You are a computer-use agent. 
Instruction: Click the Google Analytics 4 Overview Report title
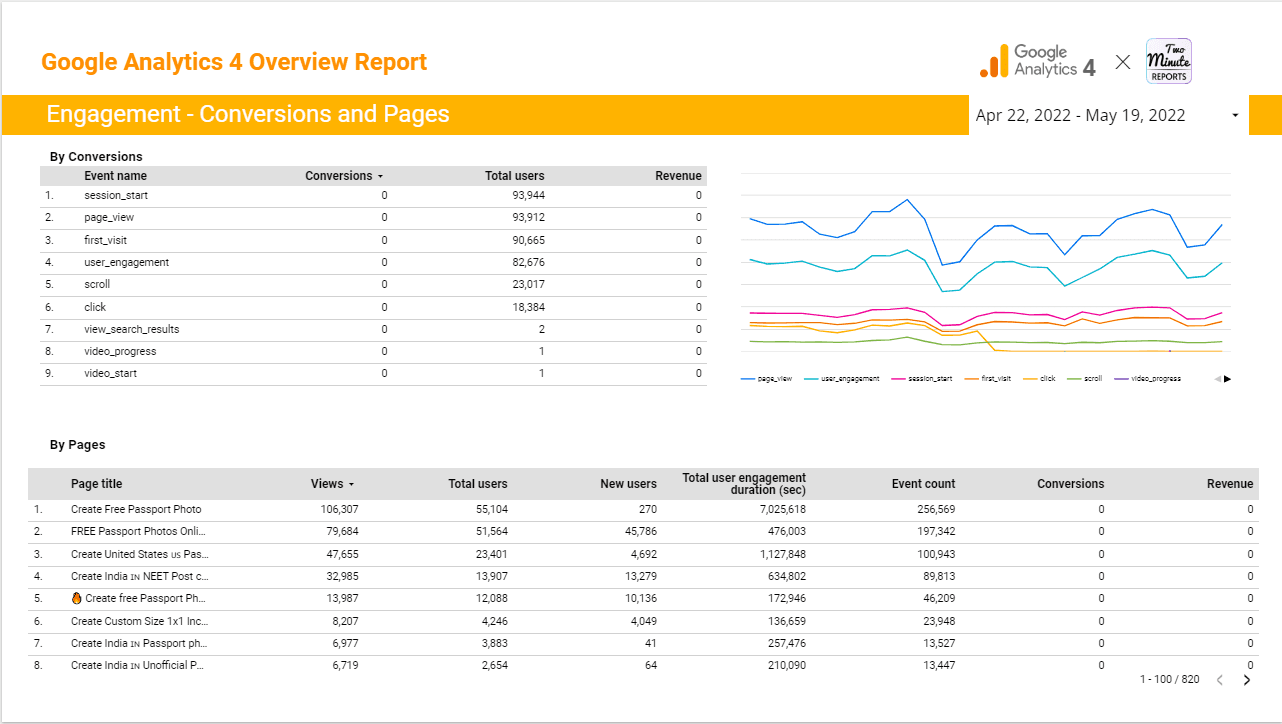(234, 62)
